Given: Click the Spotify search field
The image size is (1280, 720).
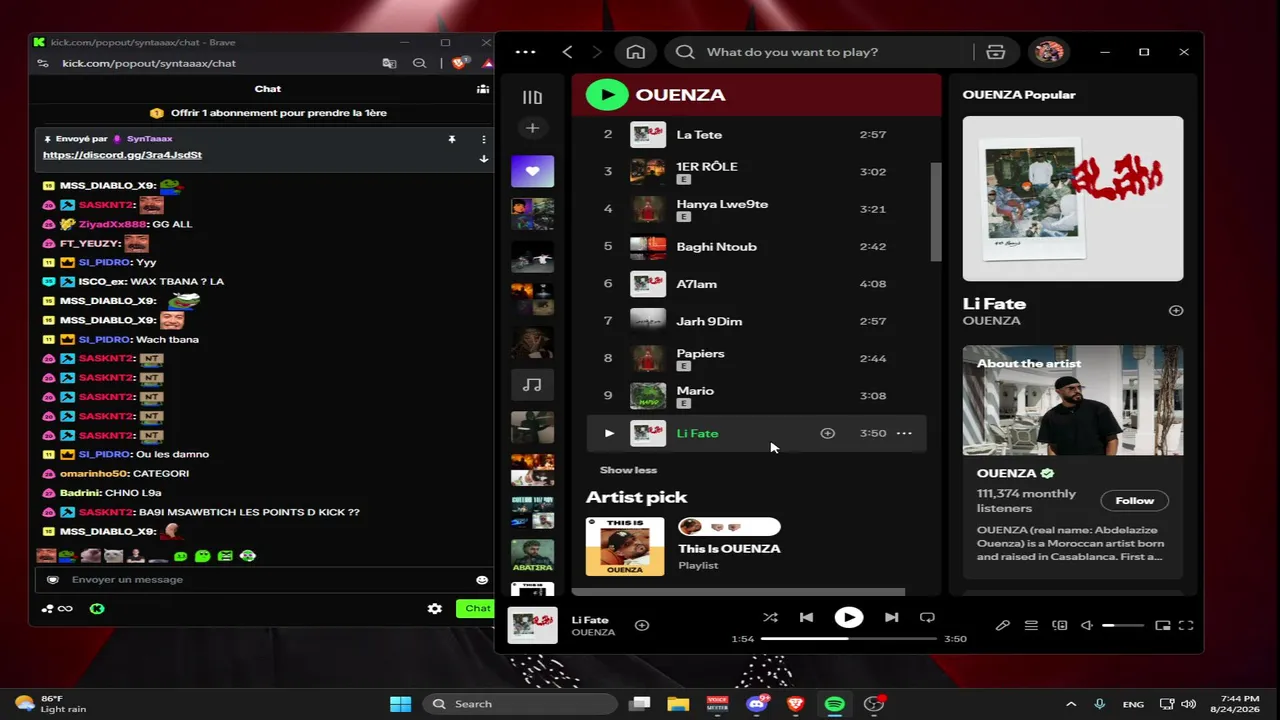Looking at the screenshot, I should (x=820, y=52).
